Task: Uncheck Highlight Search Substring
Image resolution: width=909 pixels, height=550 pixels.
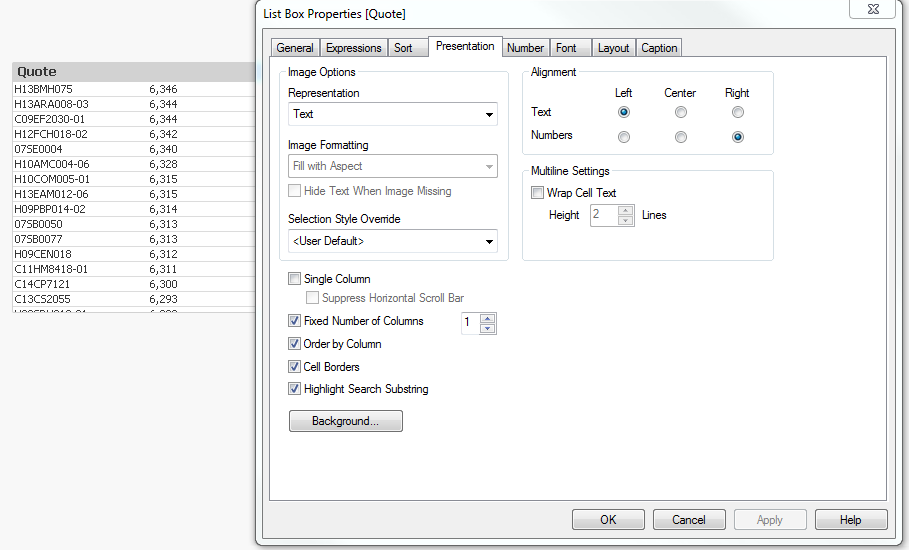Action: pyautogui.click(x=294, y=389)
